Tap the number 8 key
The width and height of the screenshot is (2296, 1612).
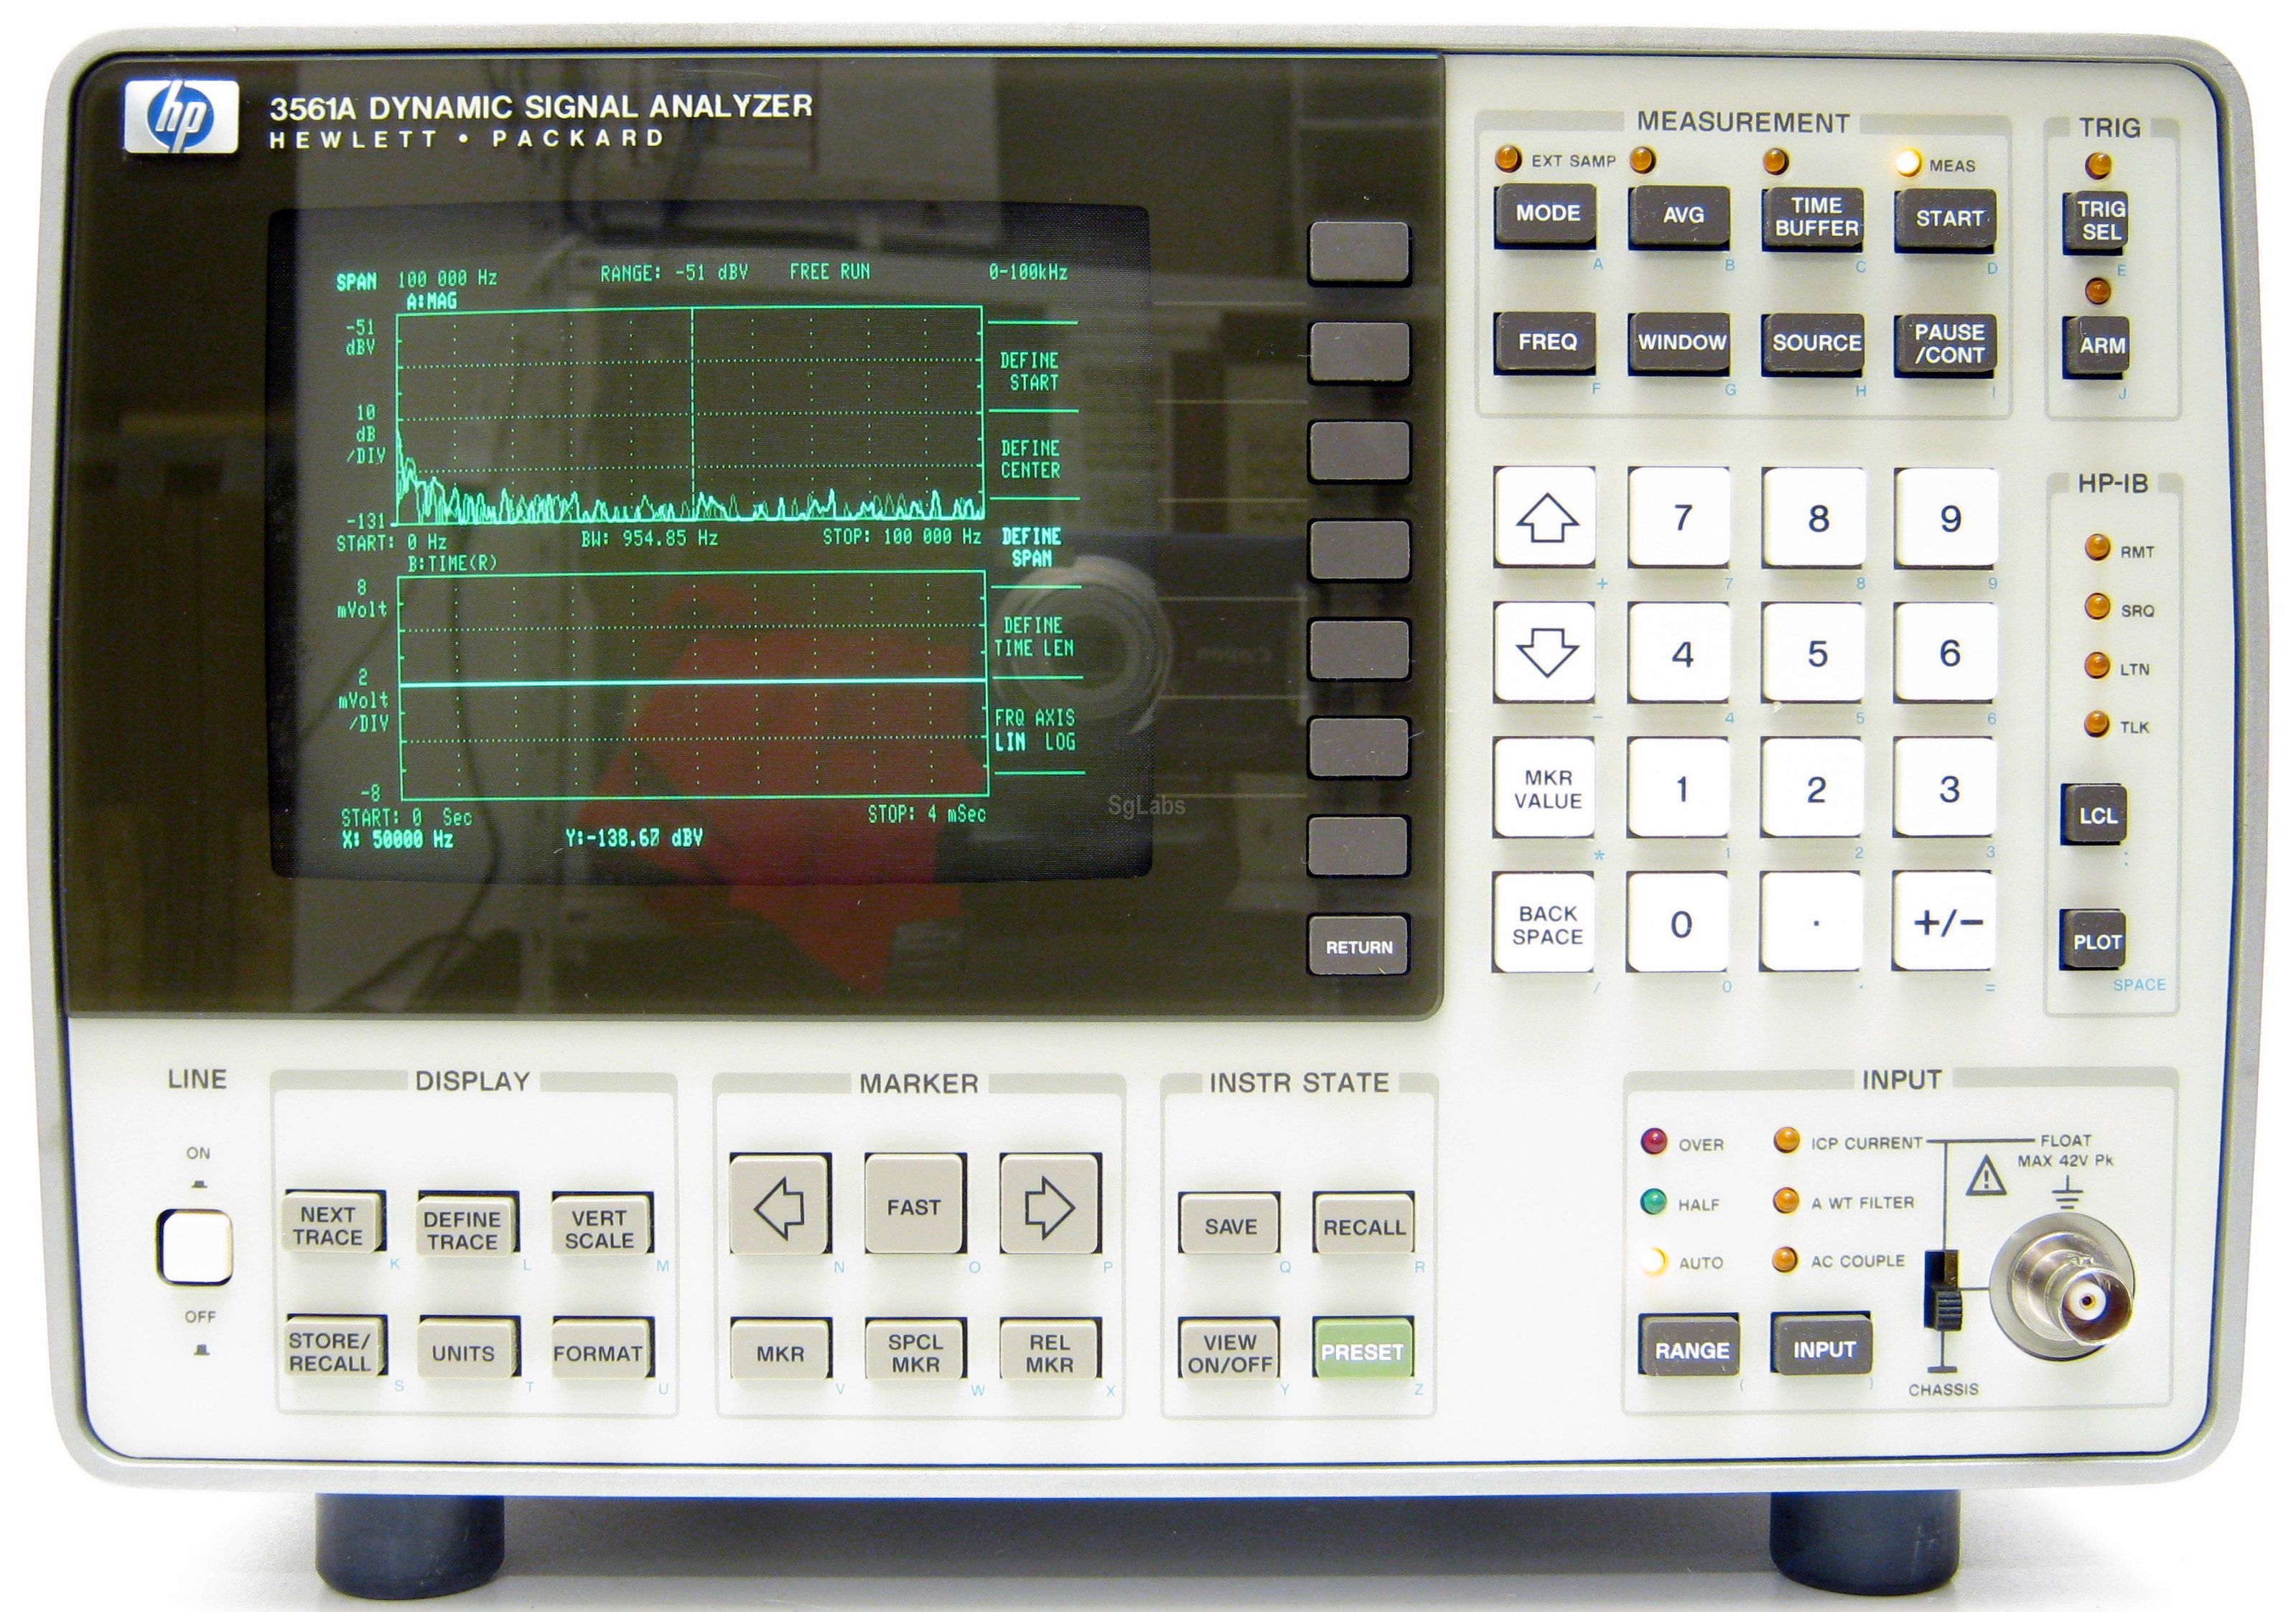[1814, 517]
